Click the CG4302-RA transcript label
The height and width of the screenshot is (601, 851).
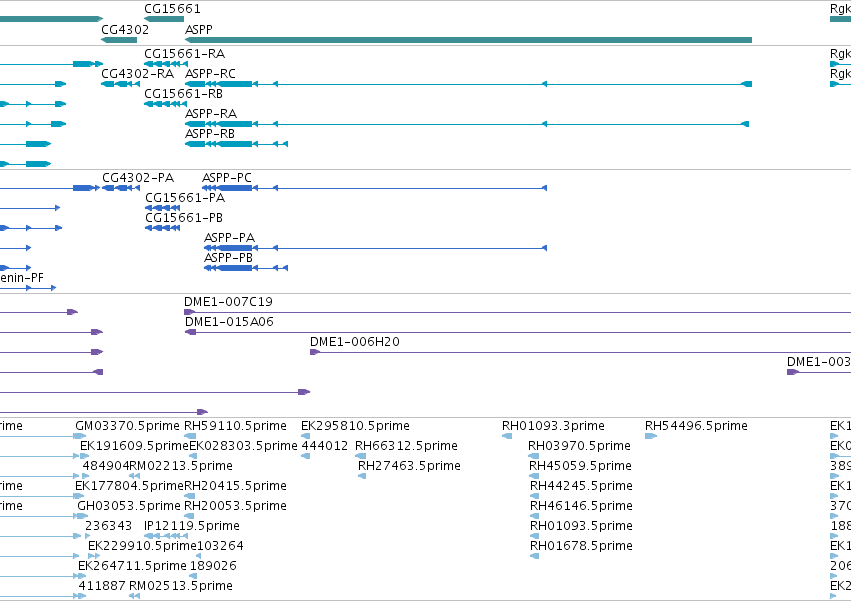(x=137, y=74)
